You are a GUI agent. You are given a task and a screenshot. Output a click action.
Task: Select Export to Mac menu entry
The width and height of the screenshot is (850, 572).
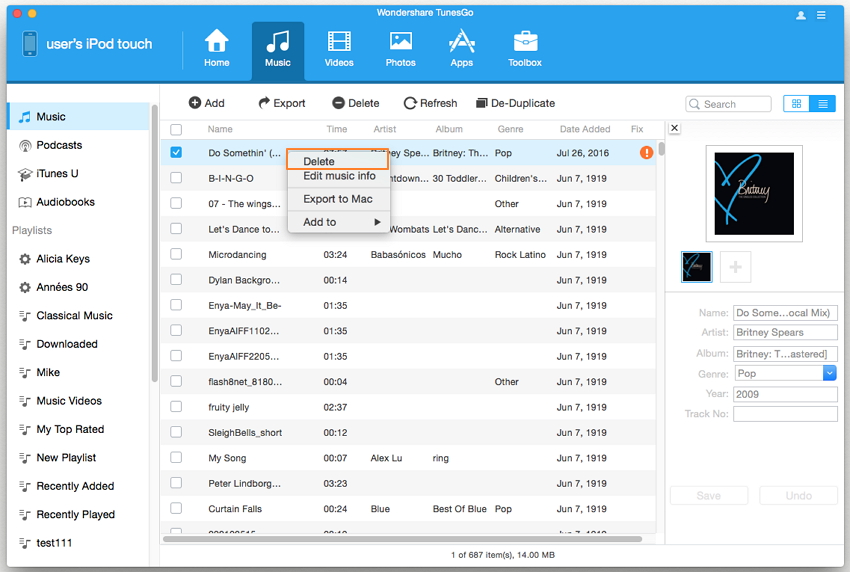coord(337,199)
